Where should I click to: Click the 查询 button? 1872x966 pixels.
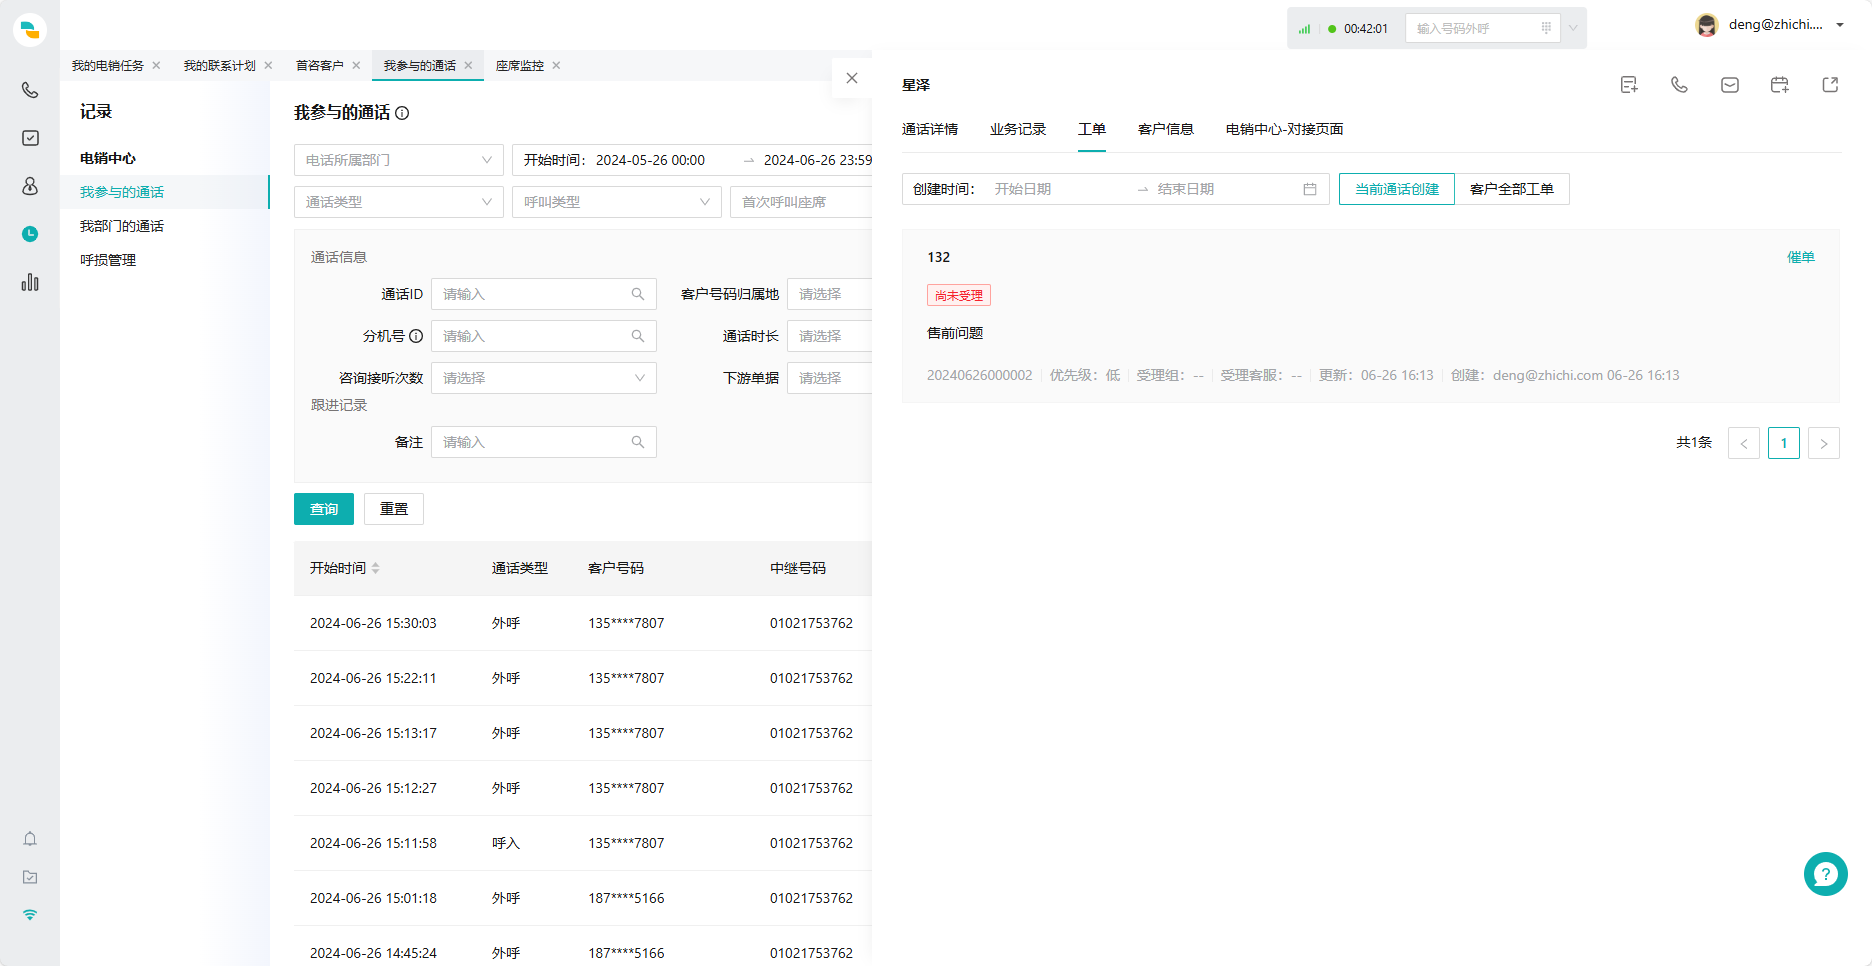pyautogui.click(x=324, y=509)
